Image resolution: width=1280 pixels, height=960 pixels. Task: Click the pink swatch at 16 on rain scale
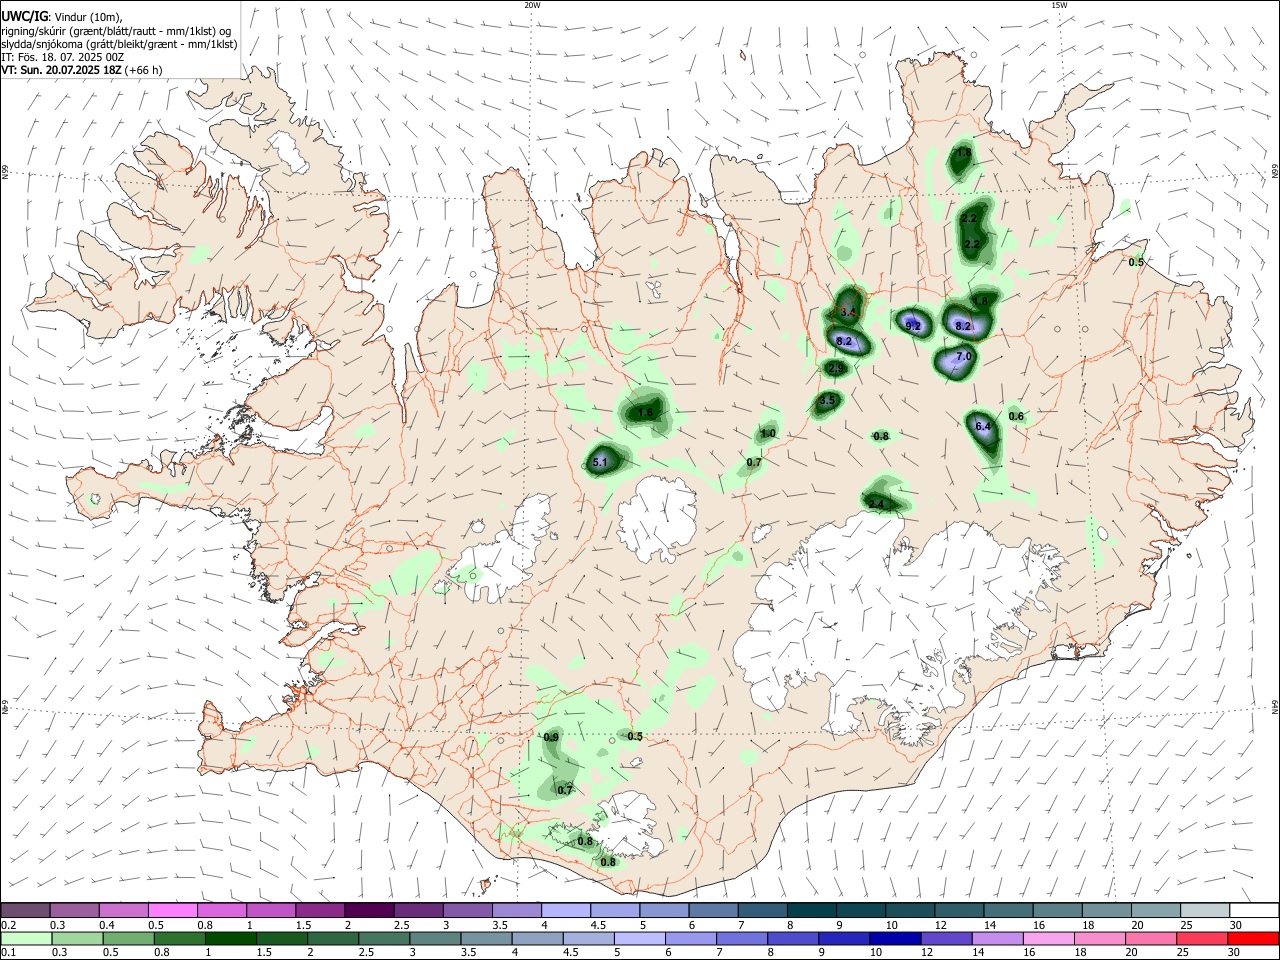click(1048, 938)
